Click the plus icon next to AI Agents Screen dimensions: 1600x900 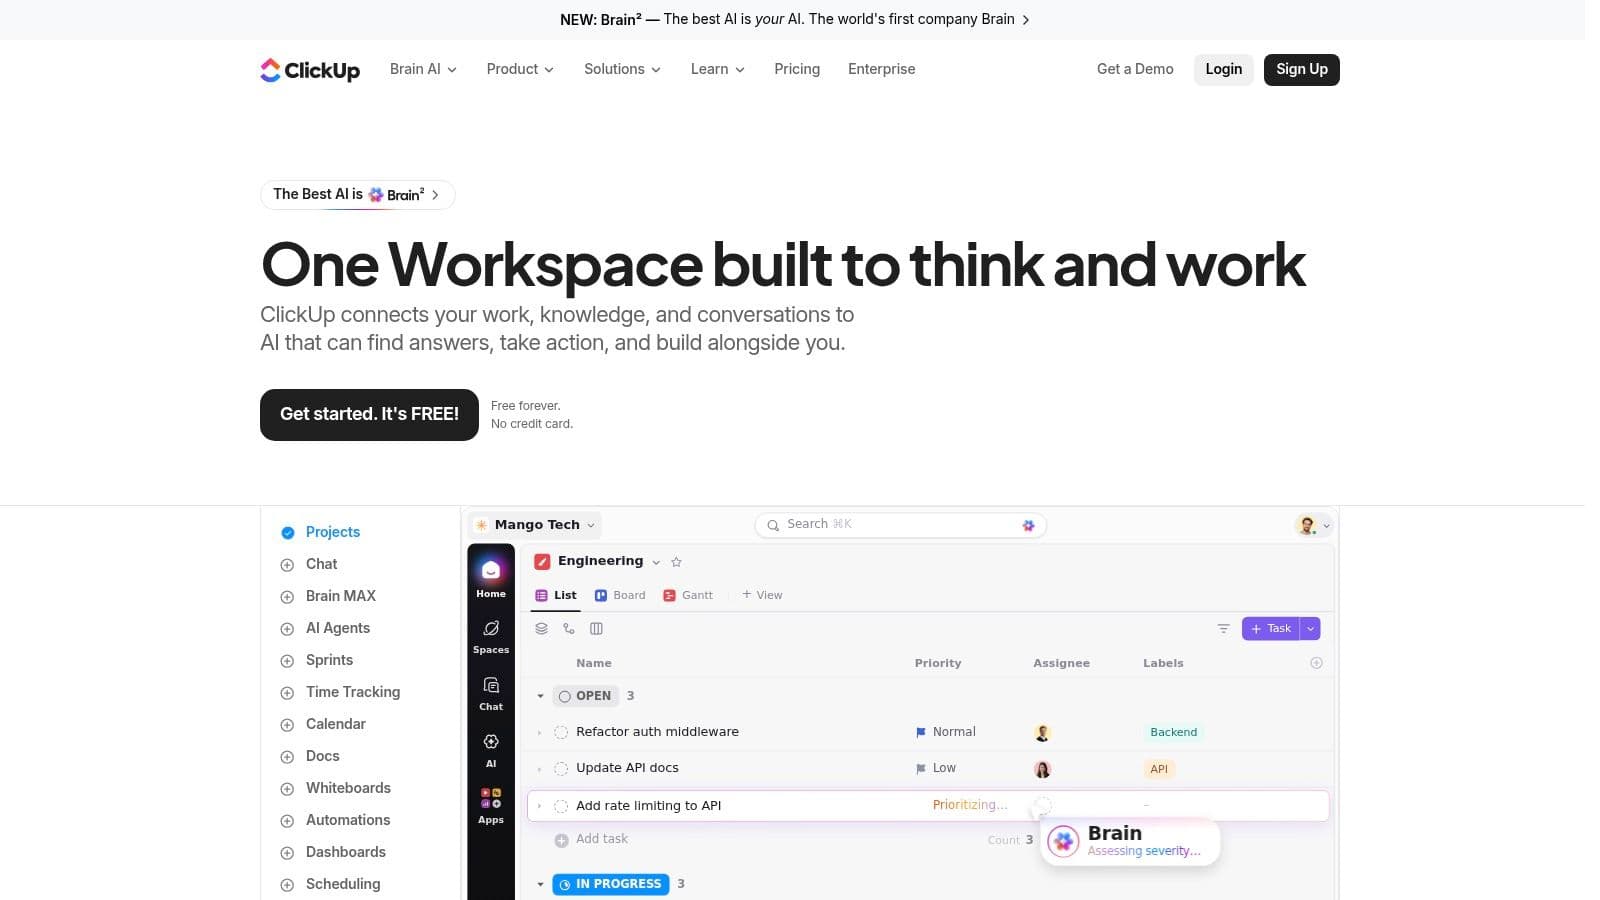tap(287, 629)
